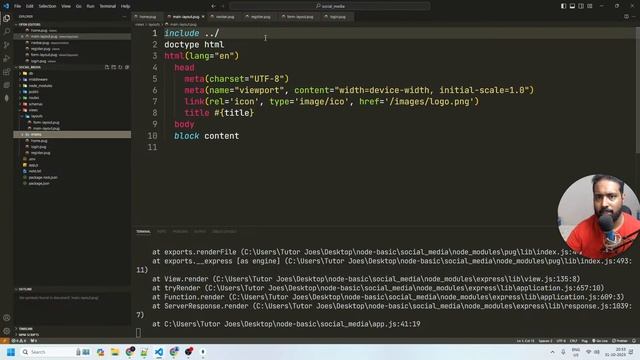Image resolution: width=640 pixels, height=360 pixels.
Task: Click the social_media command center search box
Action: coord(330,6)
